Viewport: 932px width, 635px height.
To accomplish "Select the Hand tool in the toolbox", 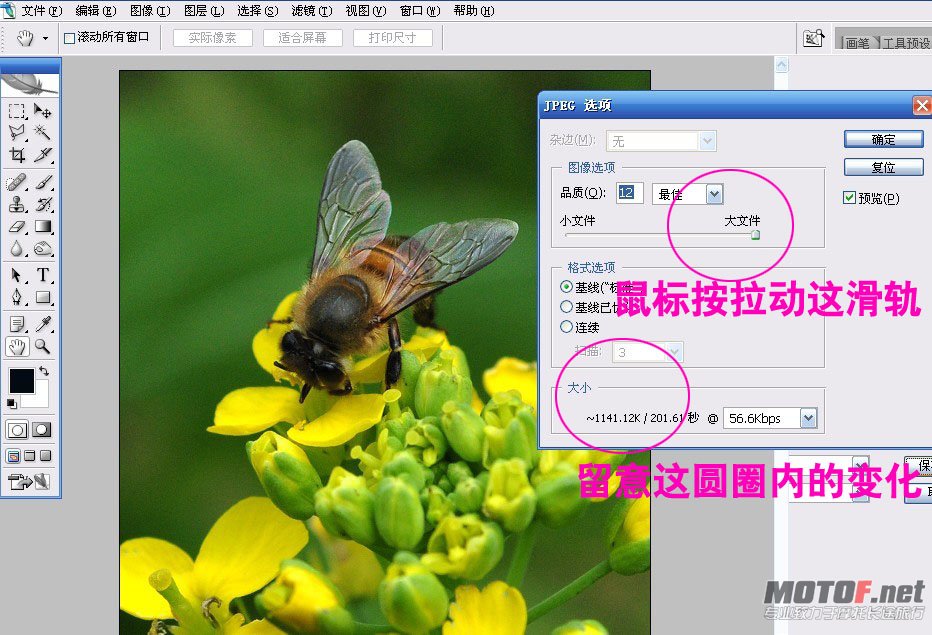I will coord(17,346).
